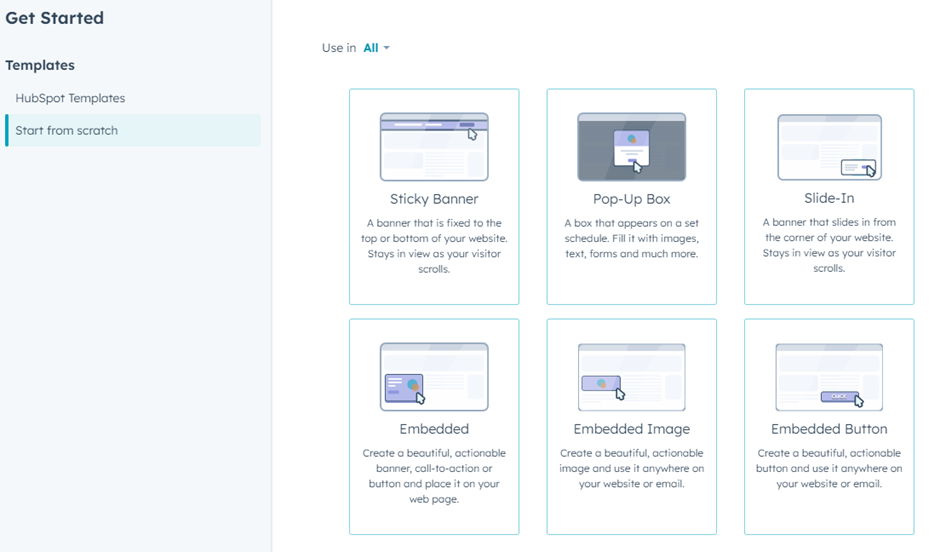This screenshot has height=552, width=940.
Task: Click the Templates heading
Action: pyautogui.click(x=40, y=65)
